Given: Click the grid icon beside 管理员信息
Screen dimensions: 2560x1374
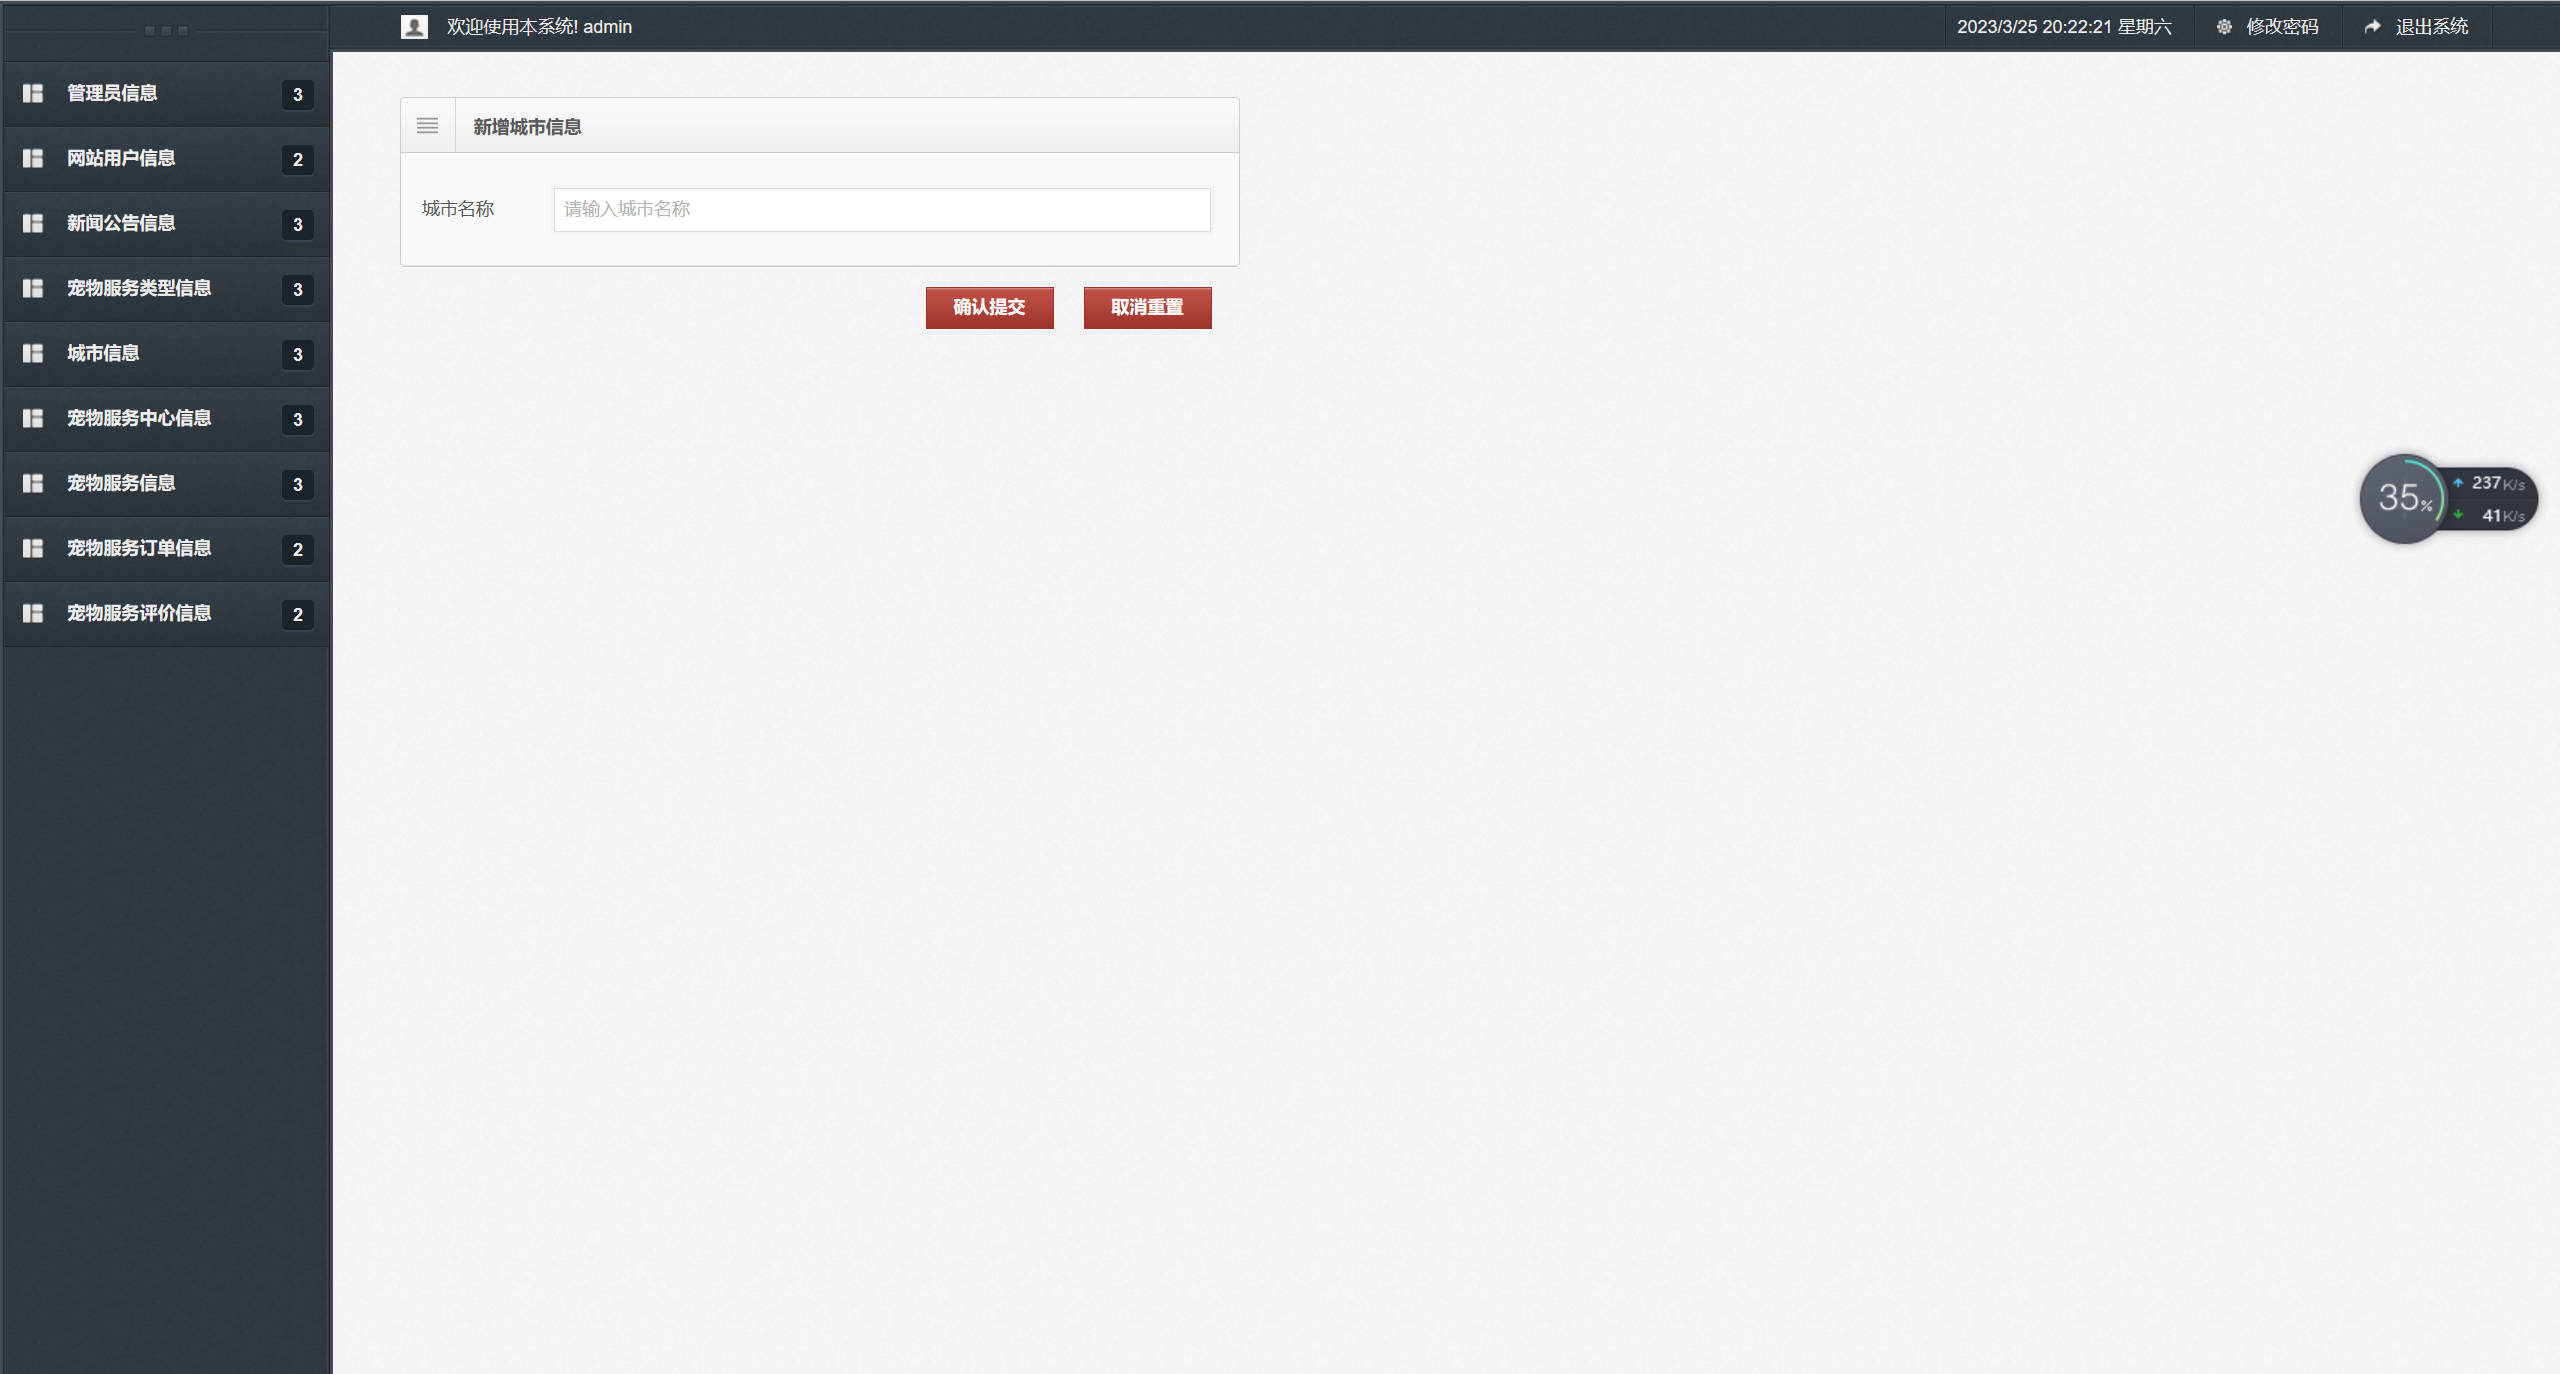Looking at the screenshot, I should (x=33, y=93).
